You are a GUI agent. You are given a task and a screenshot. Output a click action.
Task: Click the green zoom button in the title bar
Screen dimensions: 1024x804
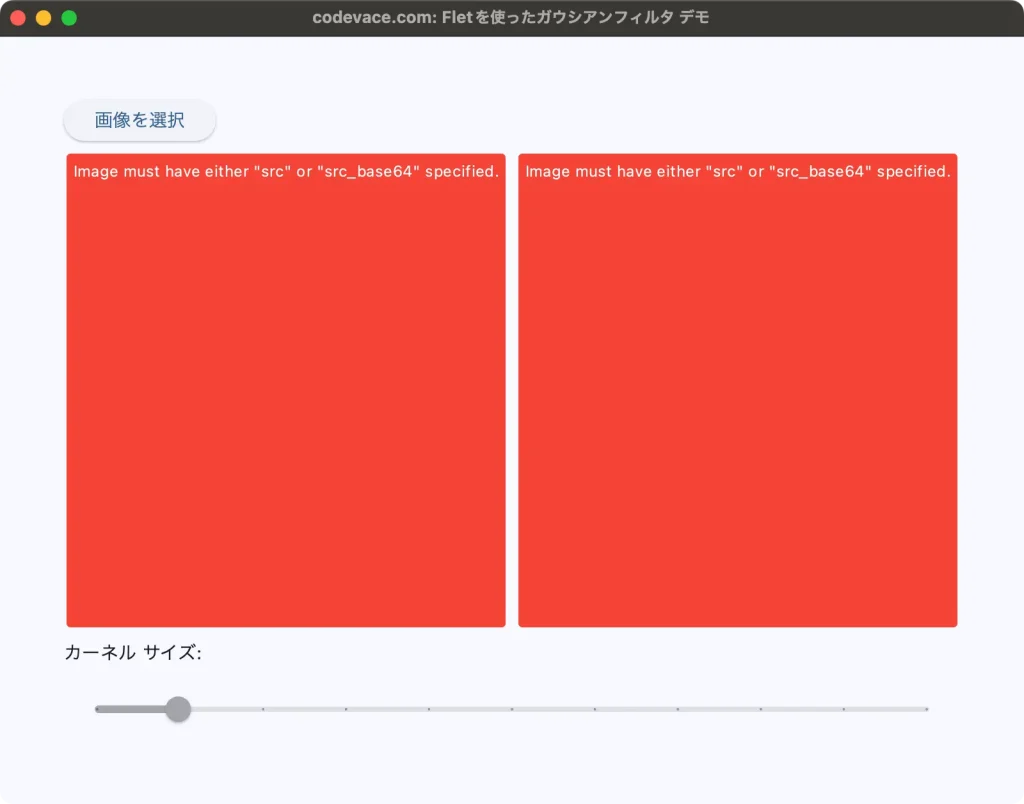point(68,16)
